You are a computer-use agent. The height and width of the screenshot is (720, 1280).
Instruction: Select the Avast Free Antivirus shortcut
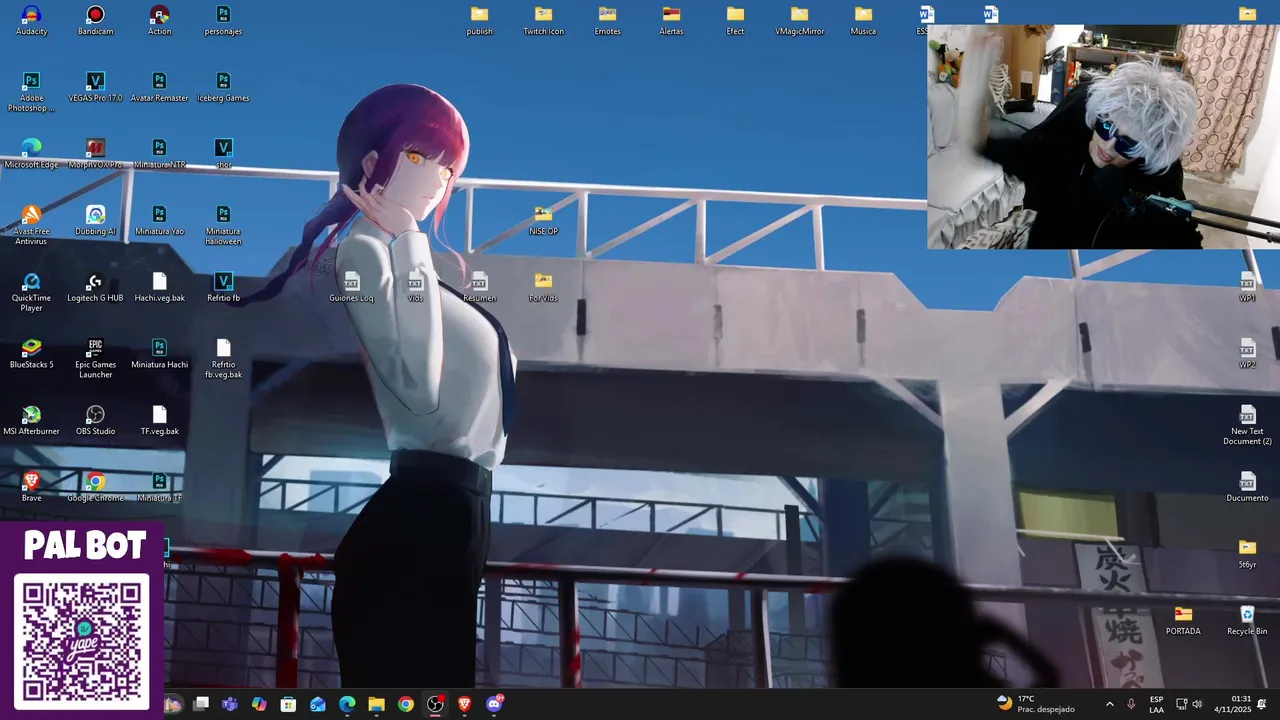point(31,225)
